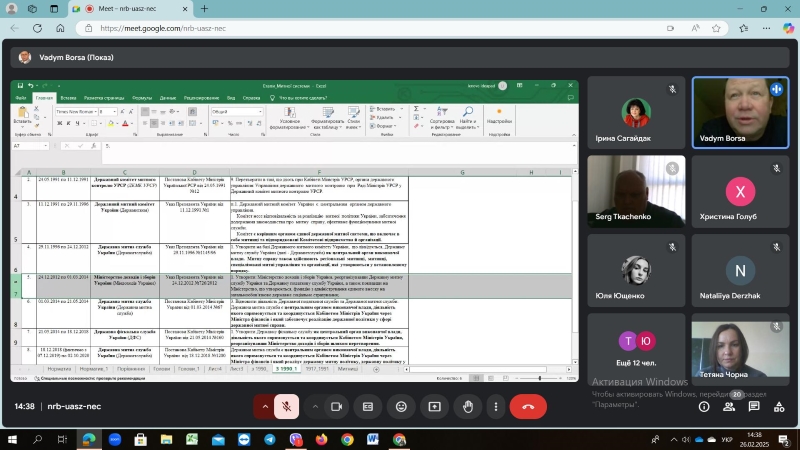Open meeting details info icon
Viewport: 800px width, 450px height.
[704, 407]
